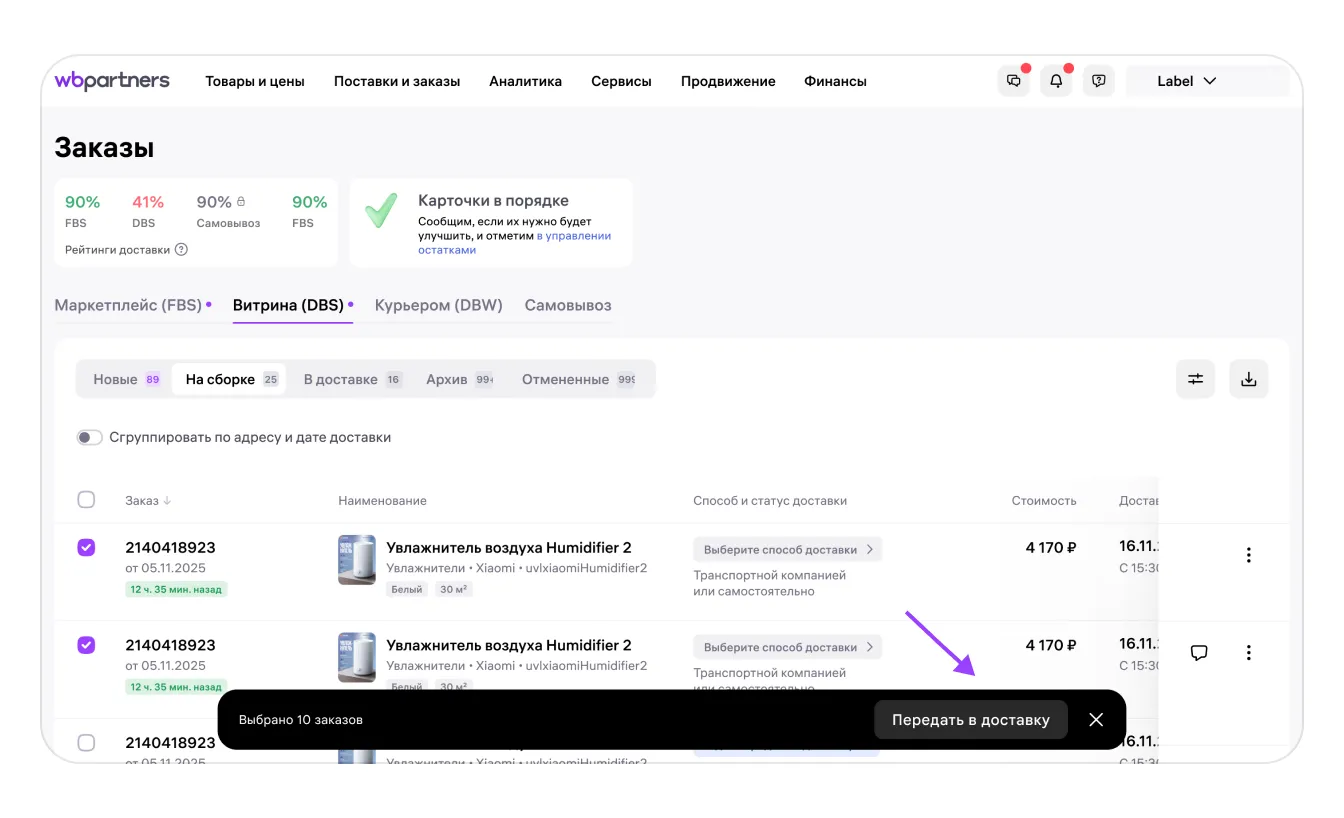Click the first order number 2140418923
Screen dimensions: 1344x818
click(x=170, y=548)
